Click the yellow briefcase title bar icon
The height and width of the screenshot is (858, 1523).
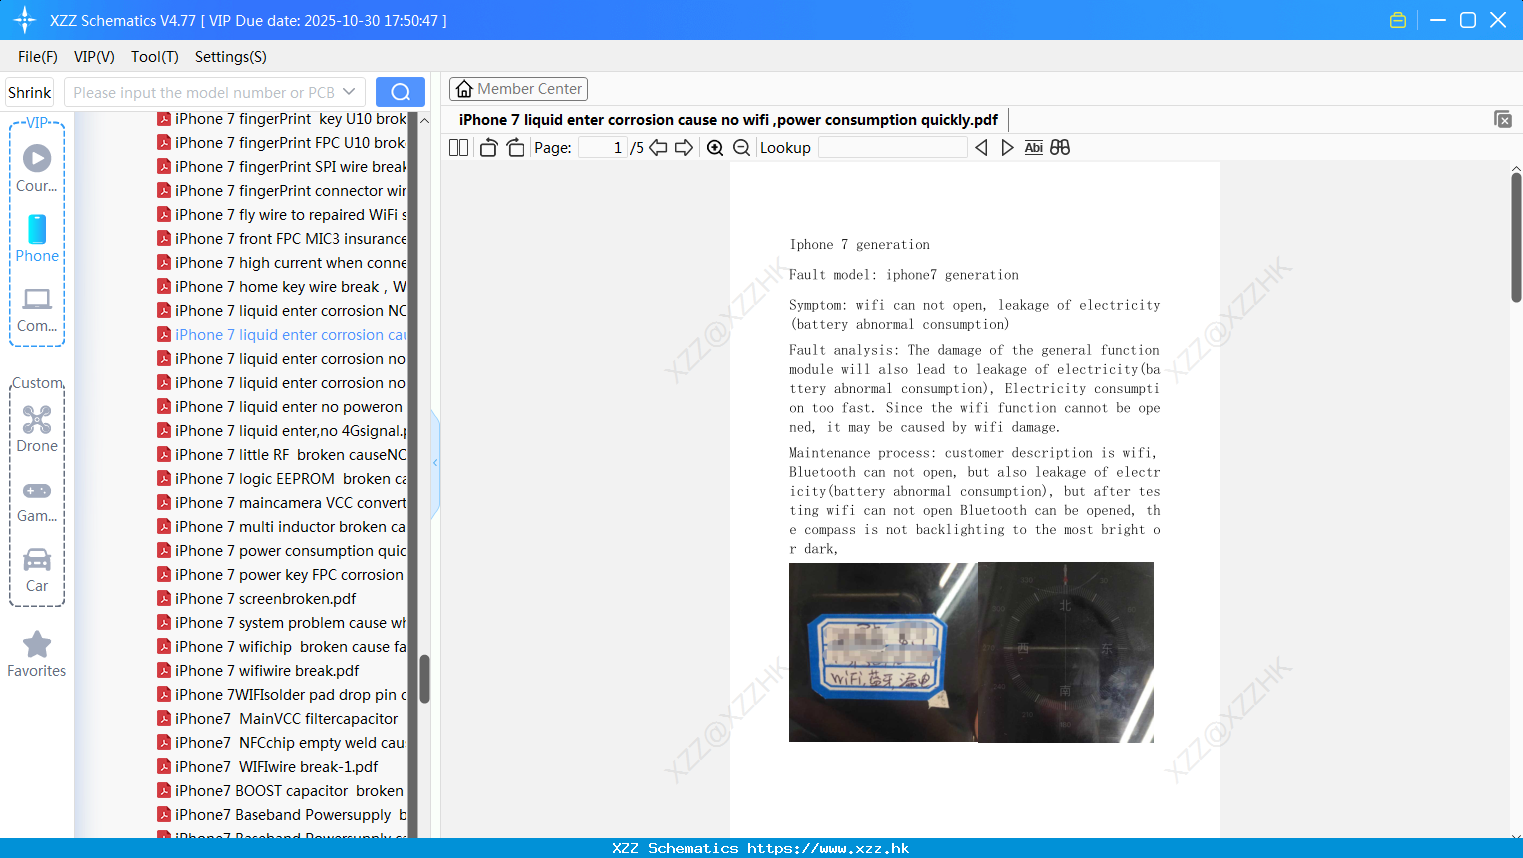pos(1398,20)
